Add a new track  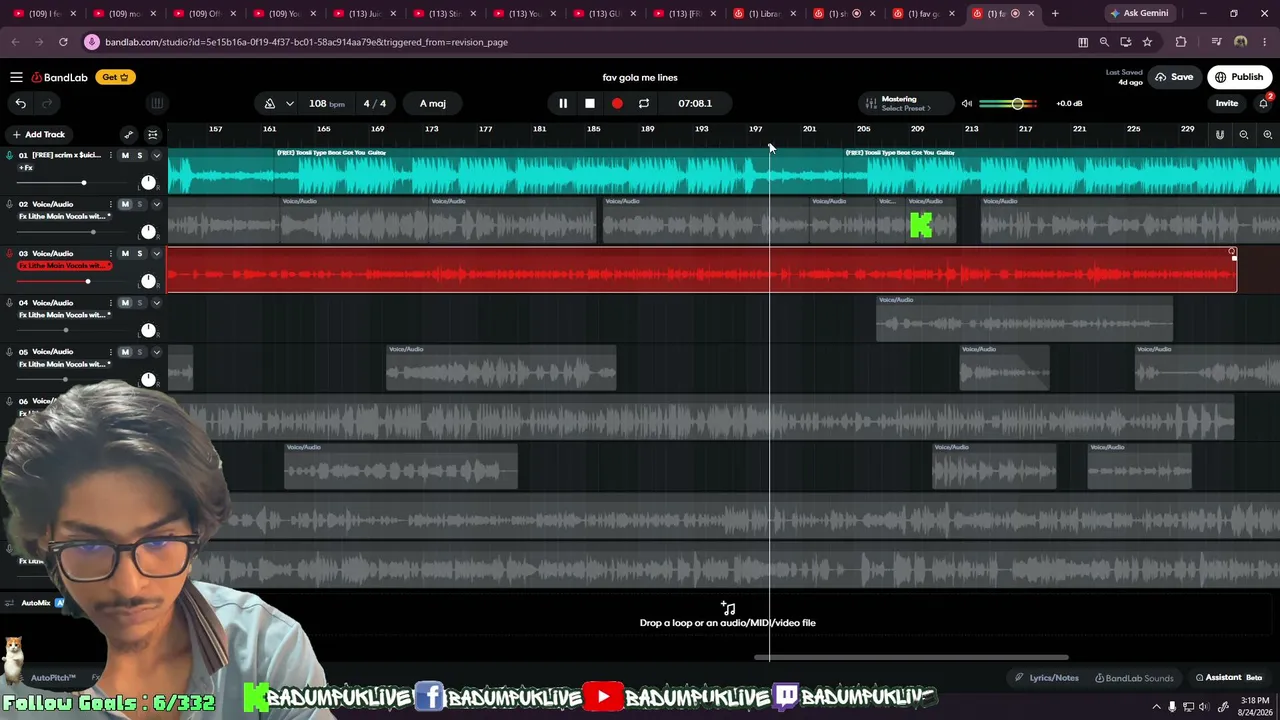(38, 134)
